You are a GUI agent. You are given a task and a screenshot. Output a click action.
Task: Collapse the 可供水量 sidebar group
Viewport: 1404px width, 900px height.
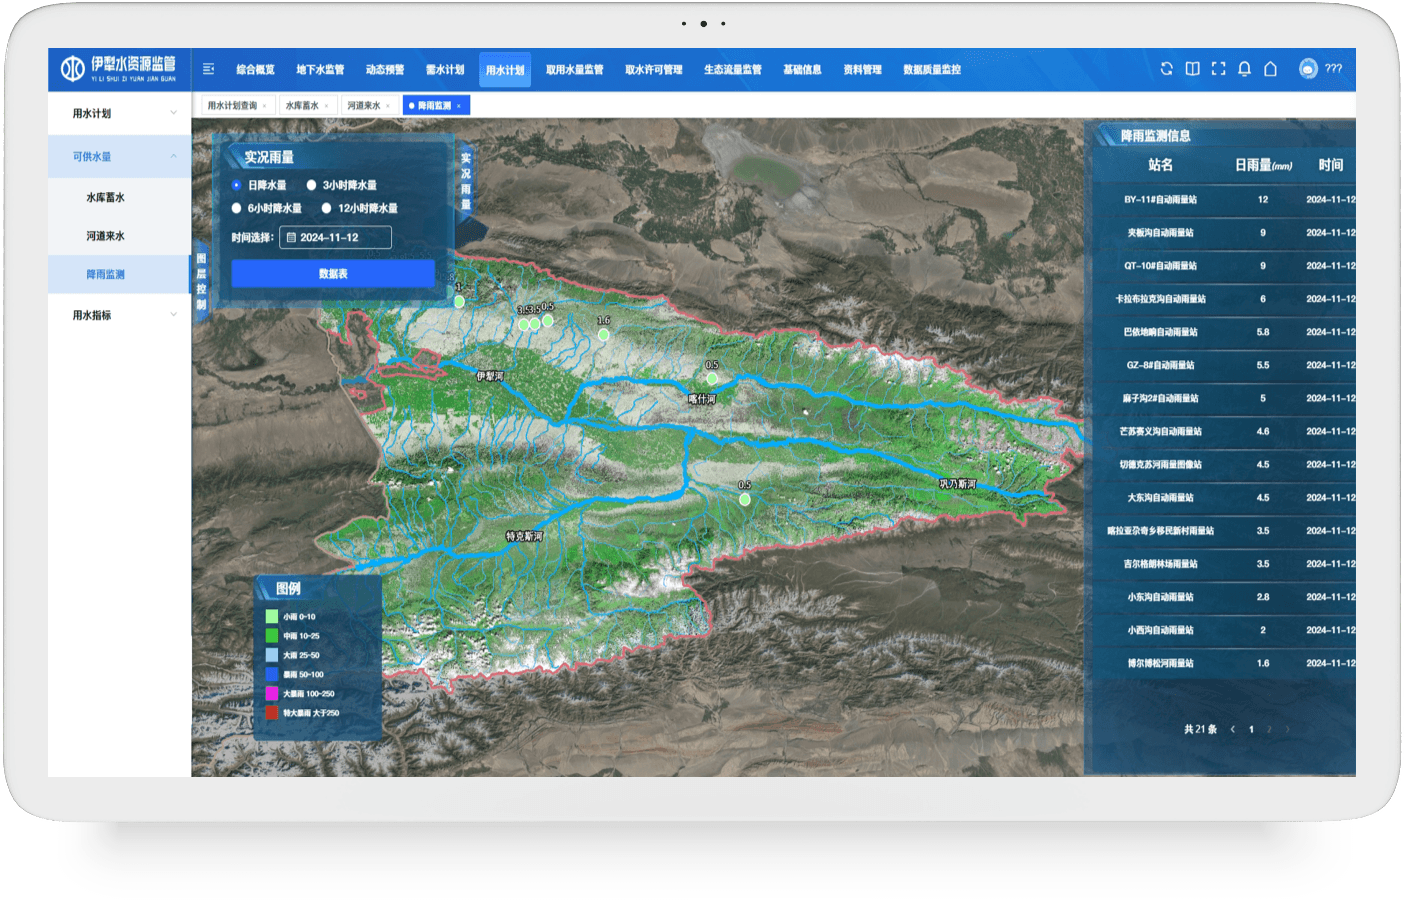click(x=119, y=157)
